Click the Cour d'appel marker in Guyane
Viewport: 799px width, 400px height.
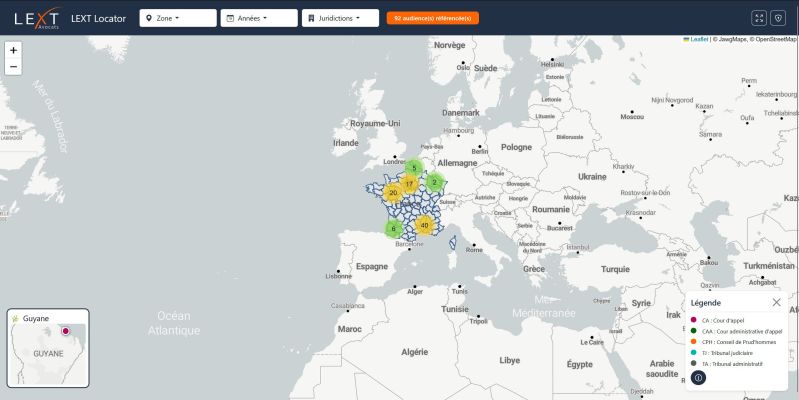[x=65, y=331]
